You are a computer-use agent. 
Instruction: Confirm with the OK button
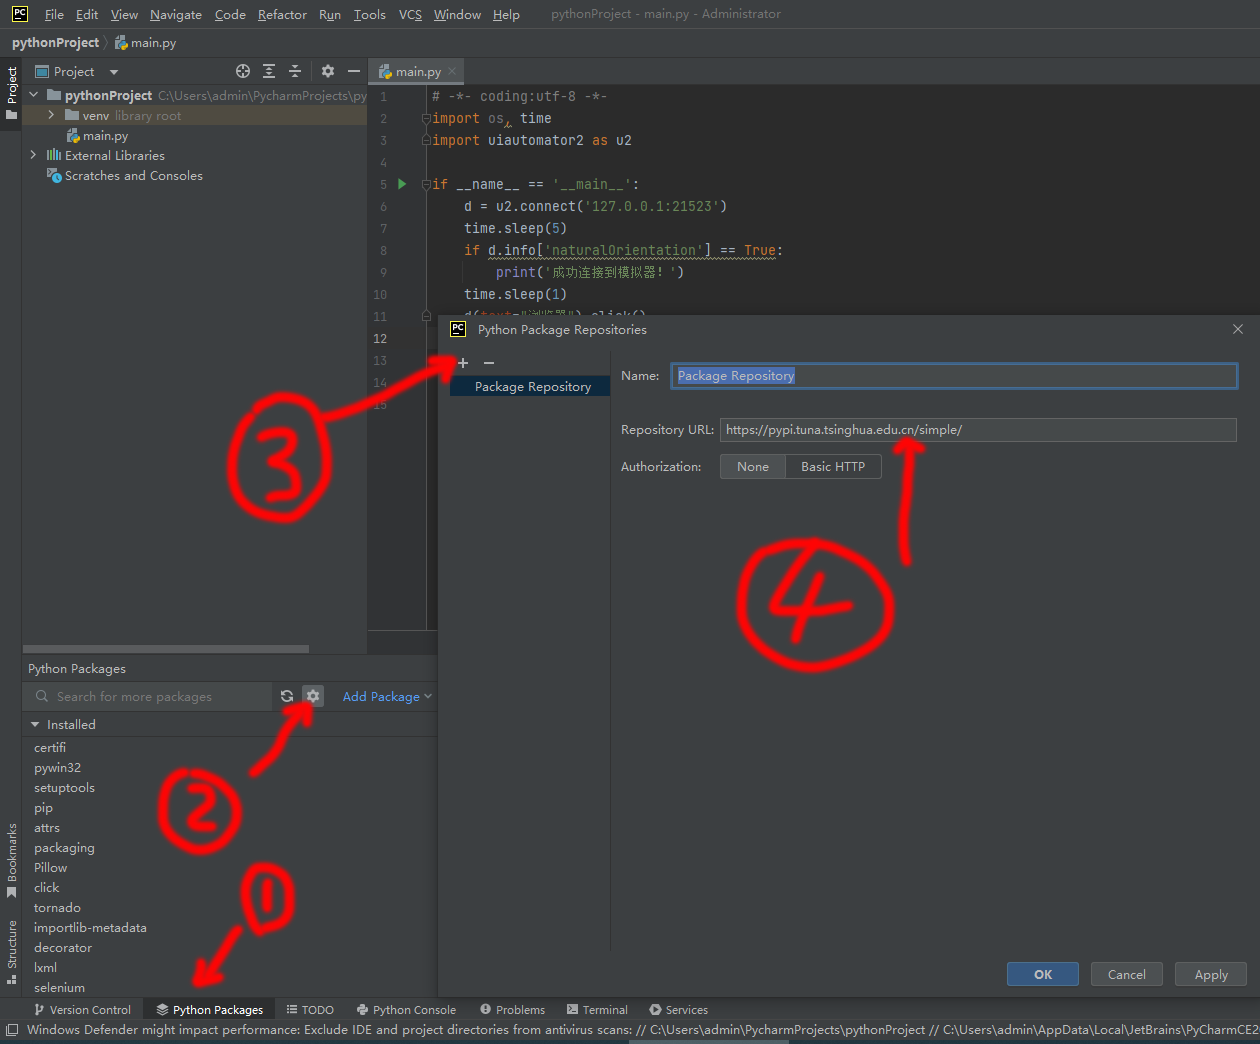[1042, 974]
